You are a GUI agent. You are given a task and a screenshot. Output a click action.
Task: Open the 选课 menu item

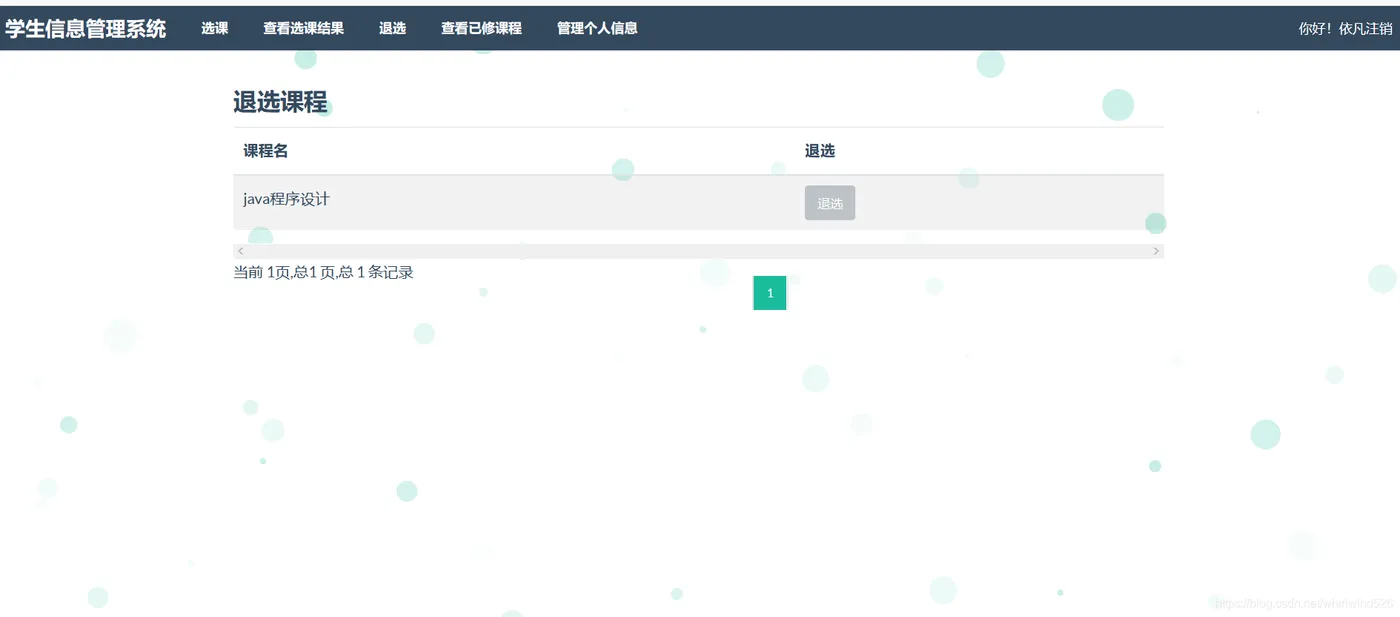215,28
